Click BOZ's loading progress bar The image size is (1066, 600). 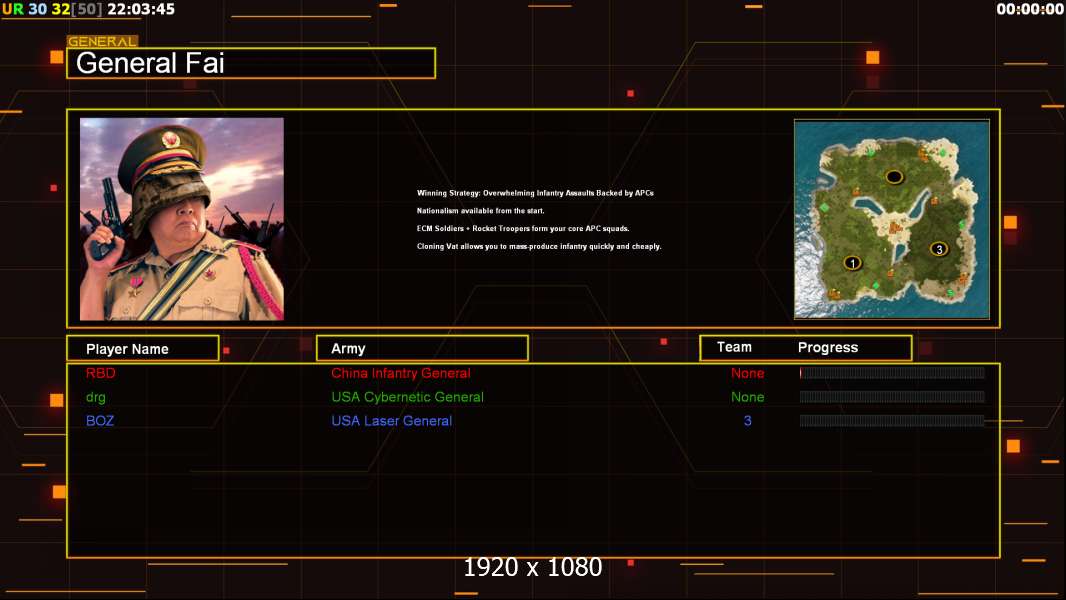point(892,421)
